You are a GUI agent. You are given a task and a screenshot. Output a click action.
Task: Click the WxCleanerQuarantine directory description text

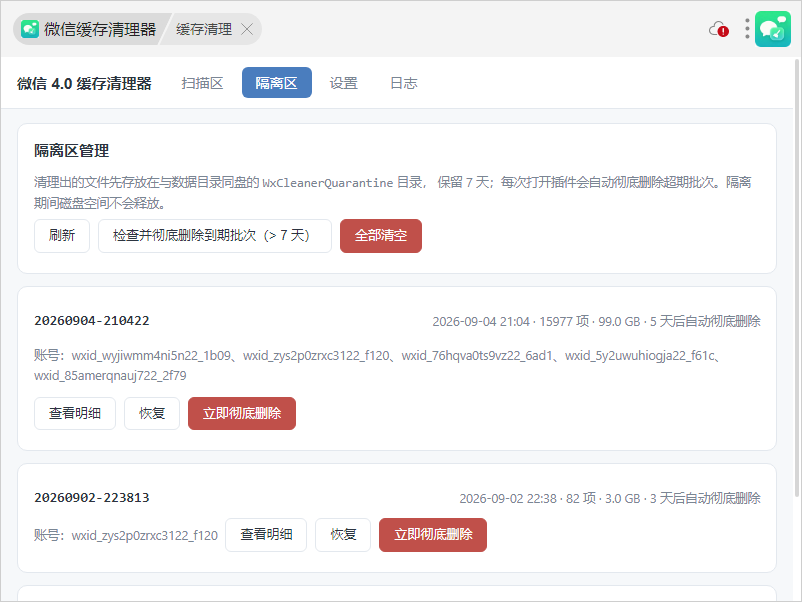pyautogui.click(x=392, y=193)
